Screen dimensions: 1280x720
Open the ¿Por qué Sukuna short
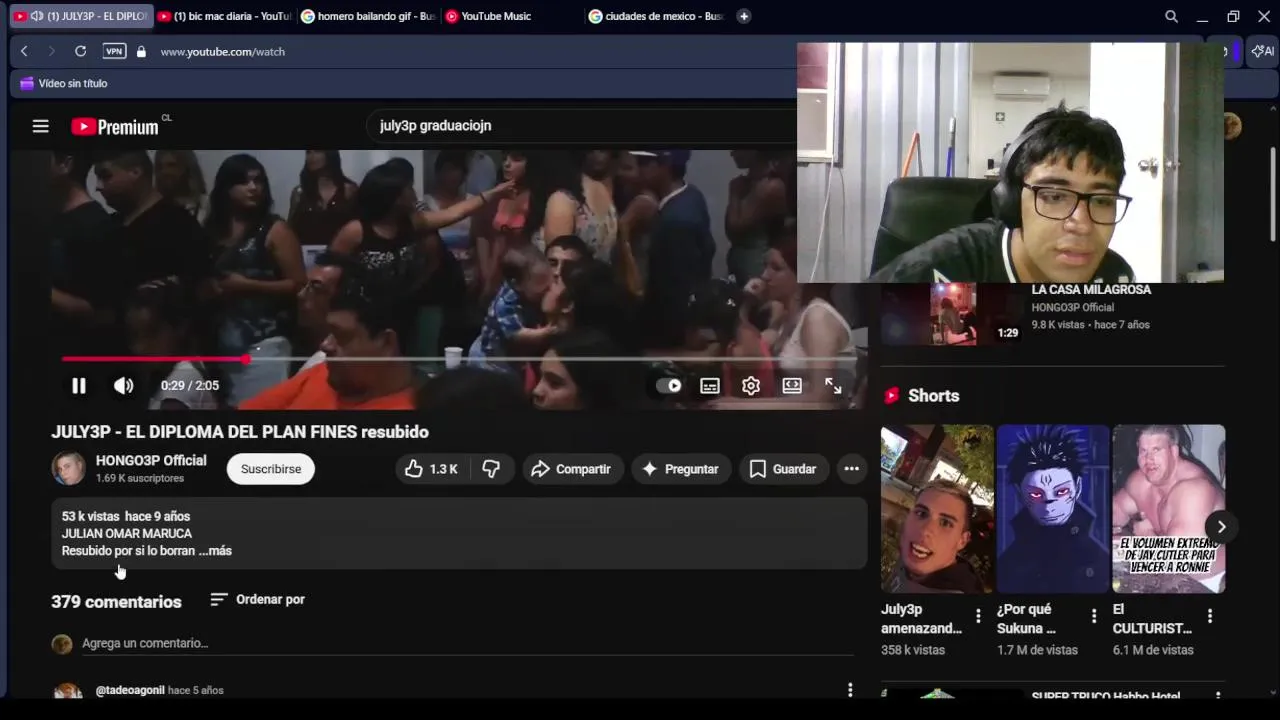(x=1053, y=509)
